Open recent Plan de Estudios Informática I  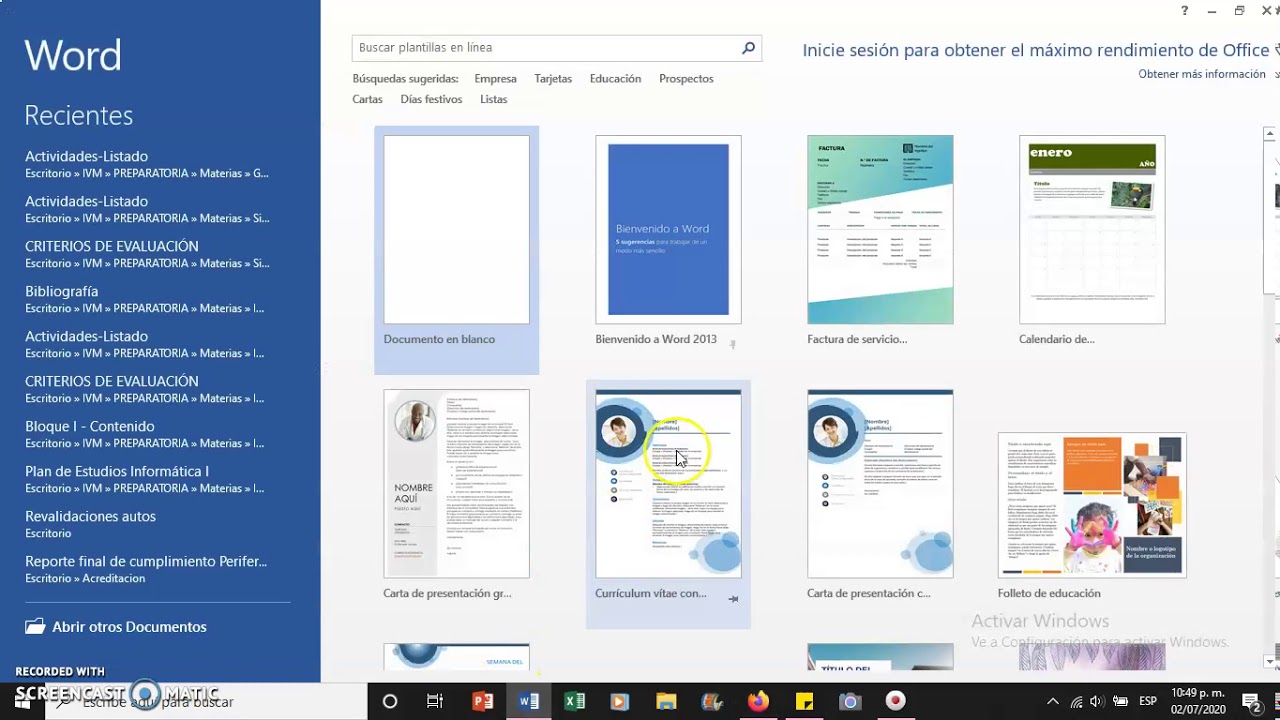145,479
